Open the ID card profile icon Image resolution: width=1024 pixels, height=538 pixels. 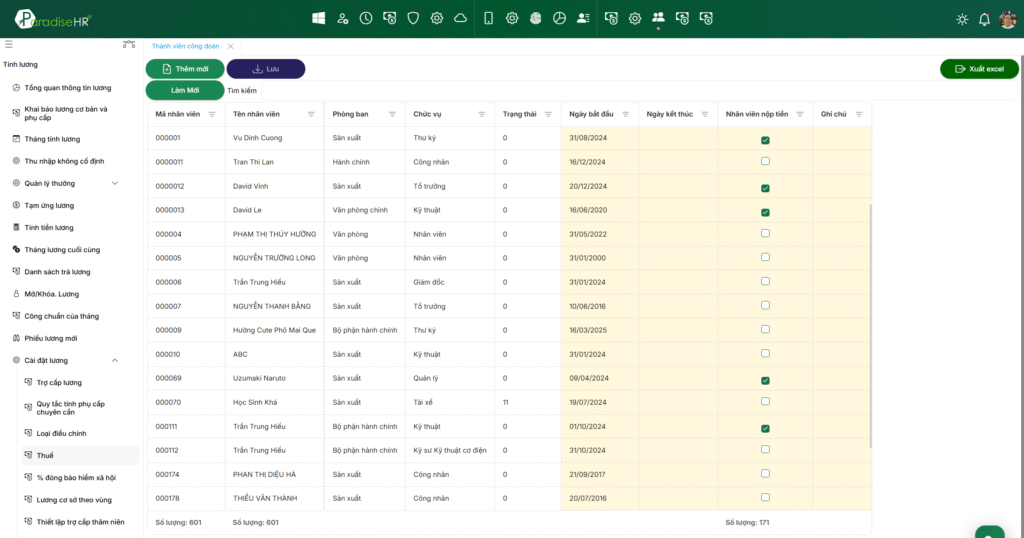pyautogui.click(x=583, y=18)
